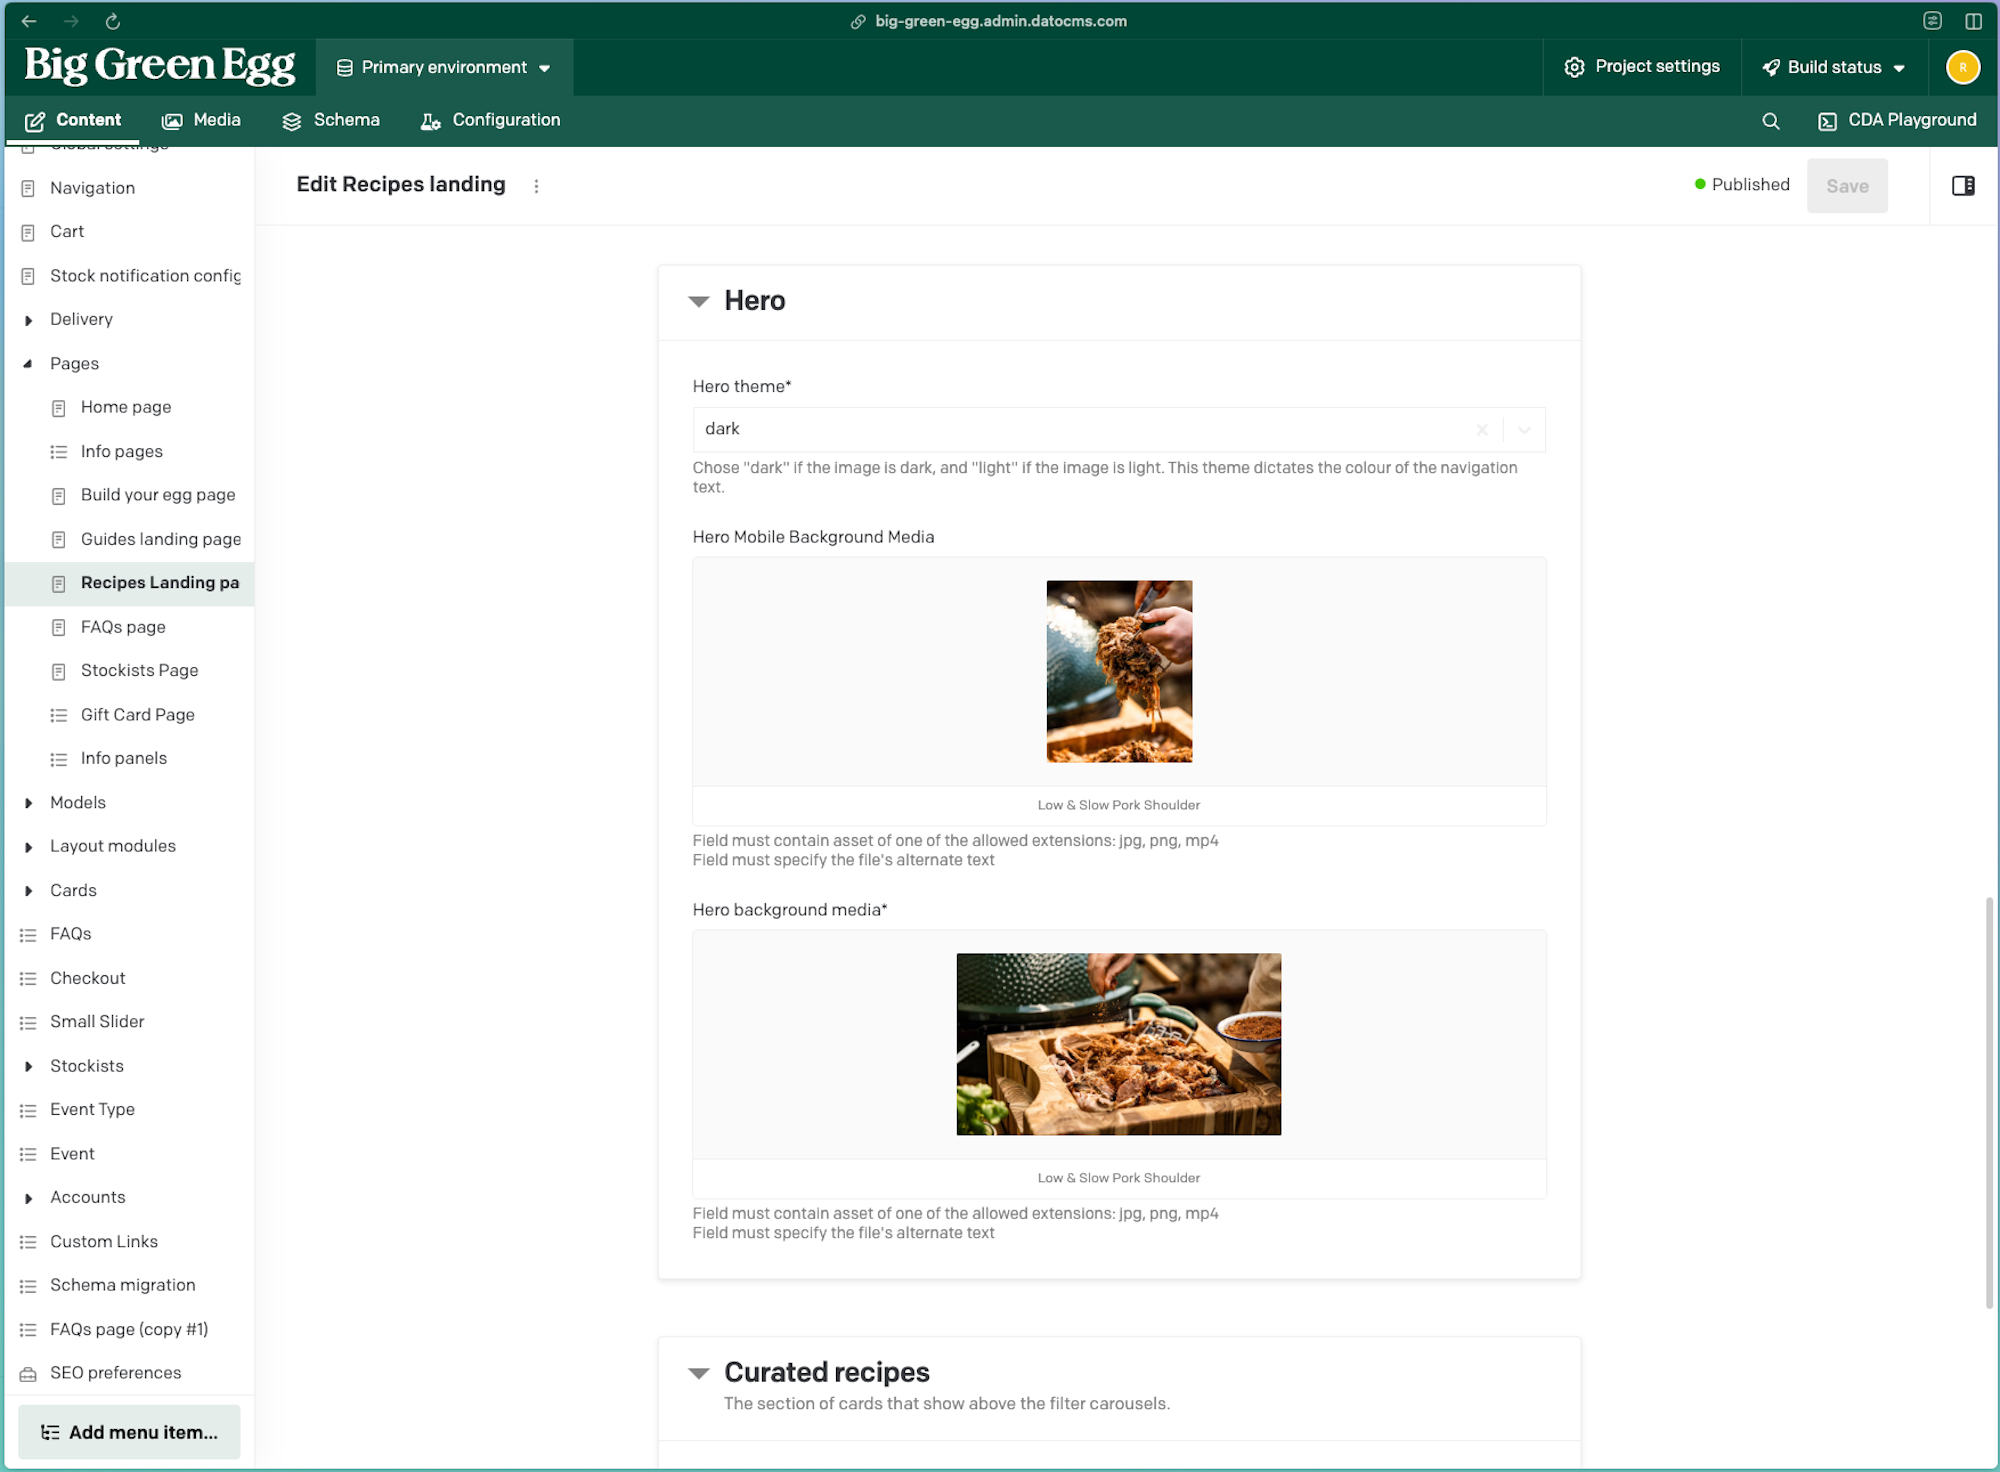
Task: Reload the page with the refresh icon
Action: (113, 21)
